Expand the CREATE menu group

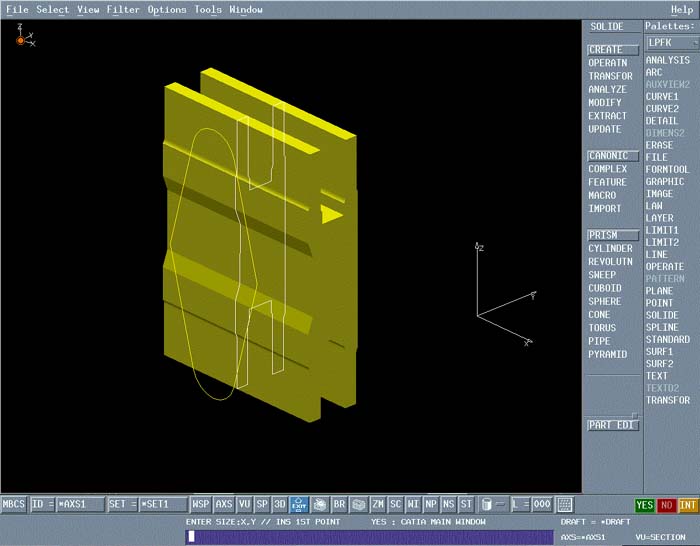point(606,49)
